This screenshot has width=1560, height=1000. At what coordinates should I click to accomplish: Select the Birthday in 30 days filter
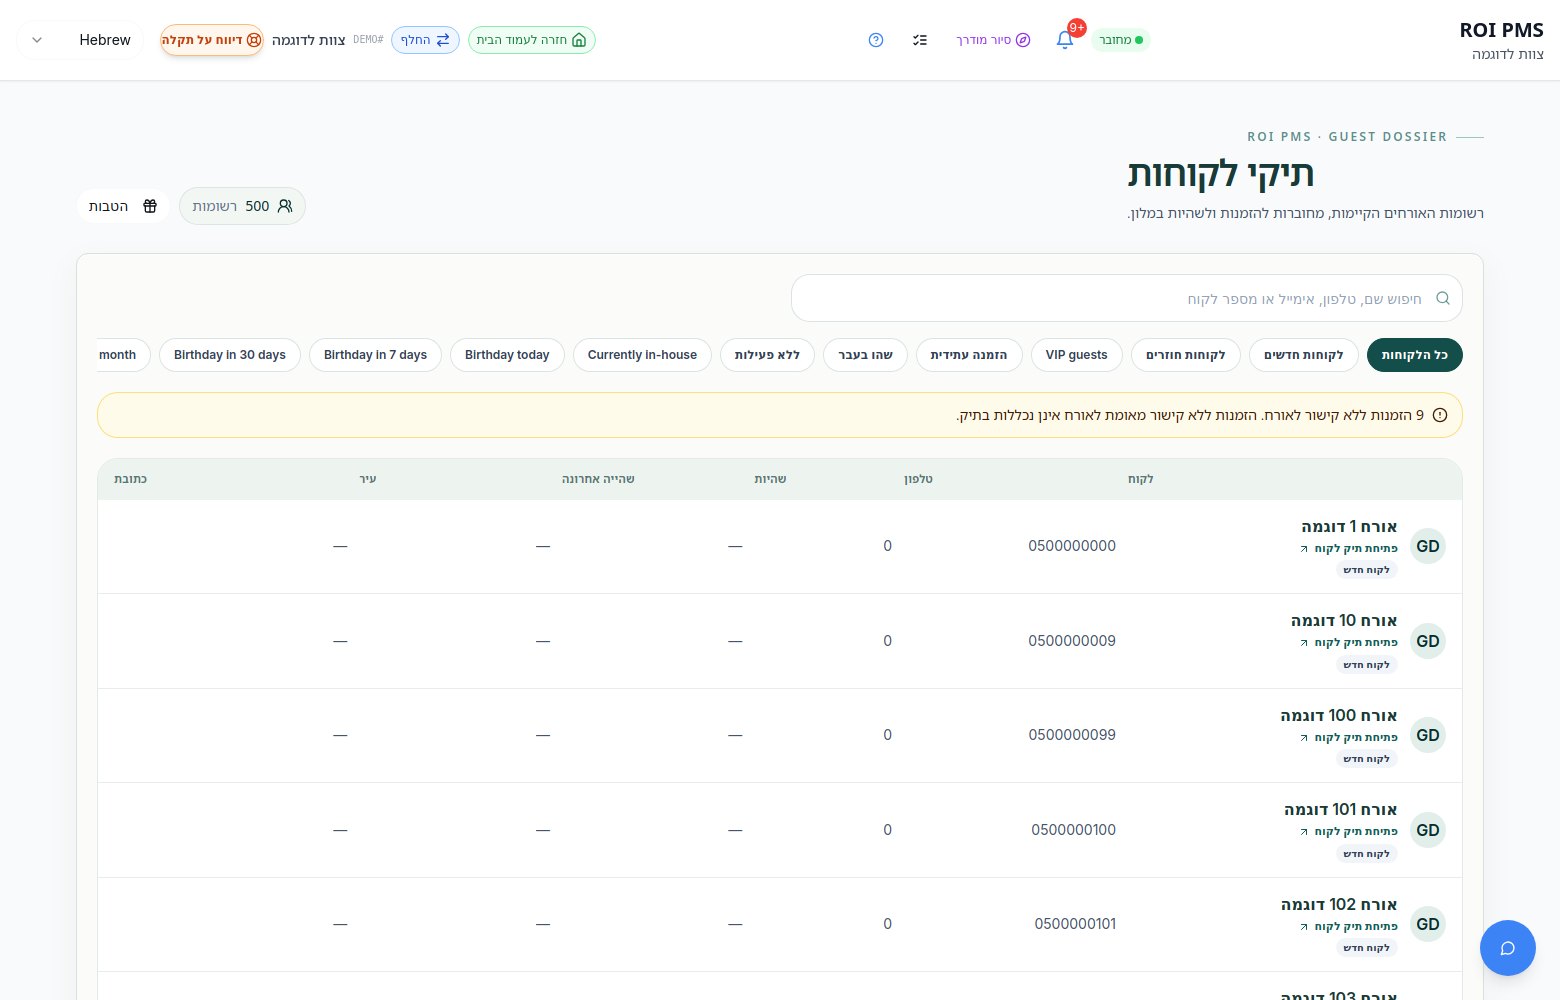coord(230,355)
